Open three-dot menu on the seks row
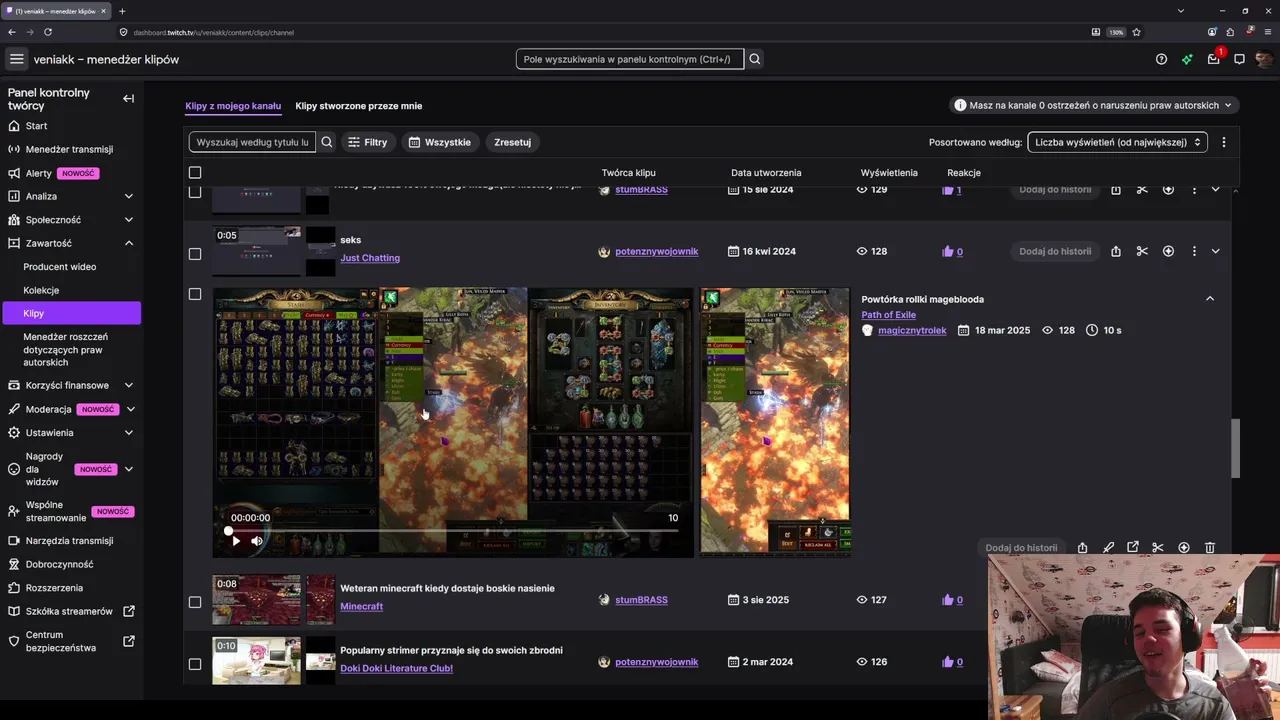Screen dimensions: 1280x720 click(x=1194, y=251)
